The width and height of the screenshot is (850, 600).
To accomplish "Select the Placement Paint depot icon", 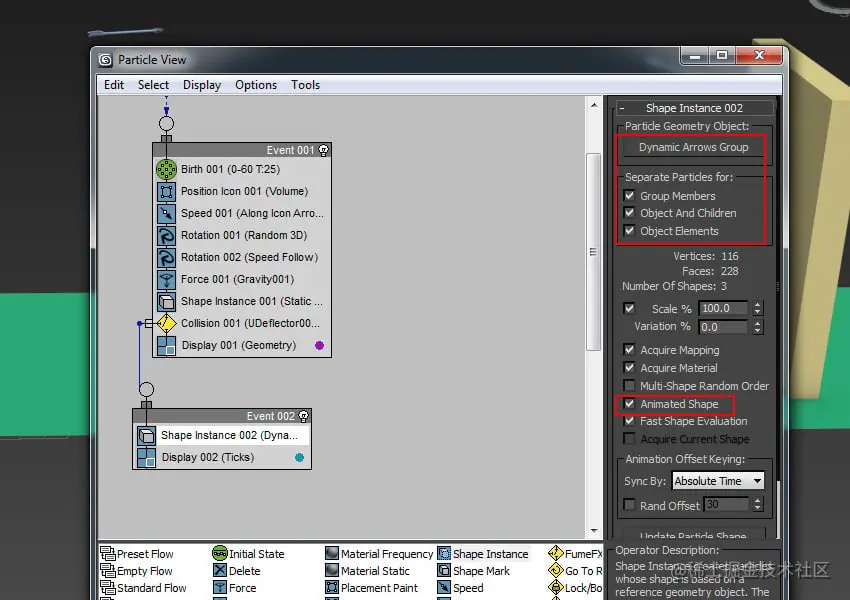I will pos(332,588).
